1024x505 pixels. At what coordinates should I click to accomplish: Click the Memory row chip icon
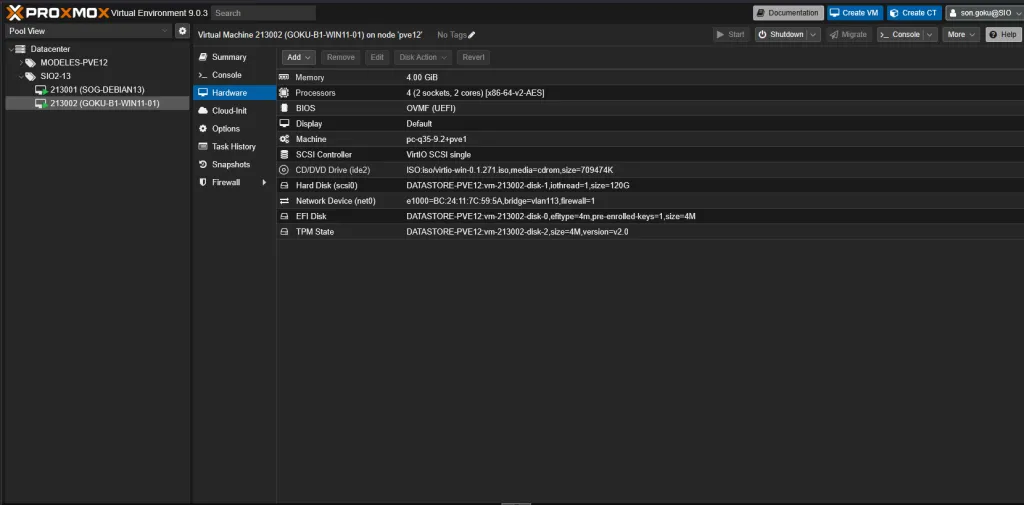pos(285,77)
